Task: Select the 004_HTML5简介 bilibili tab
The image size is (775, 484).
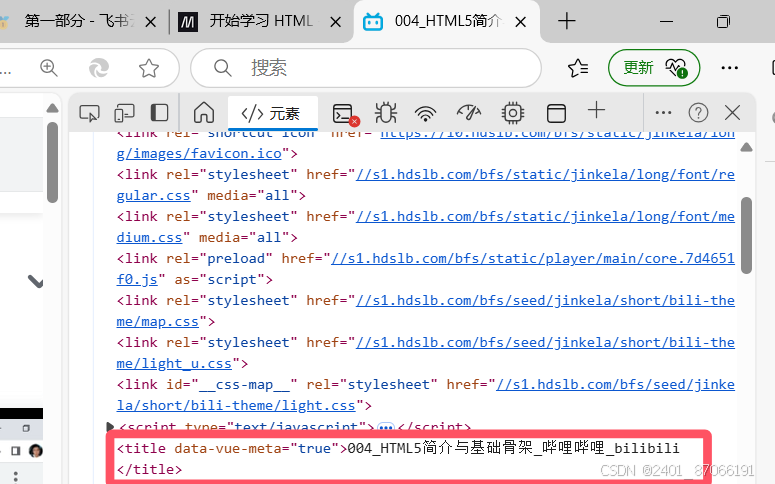Action: (446, 21)
